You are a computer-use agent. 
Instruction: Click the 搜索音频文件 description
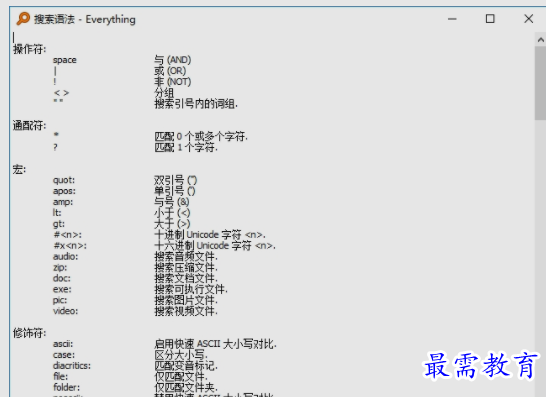[x=186, y=257]
